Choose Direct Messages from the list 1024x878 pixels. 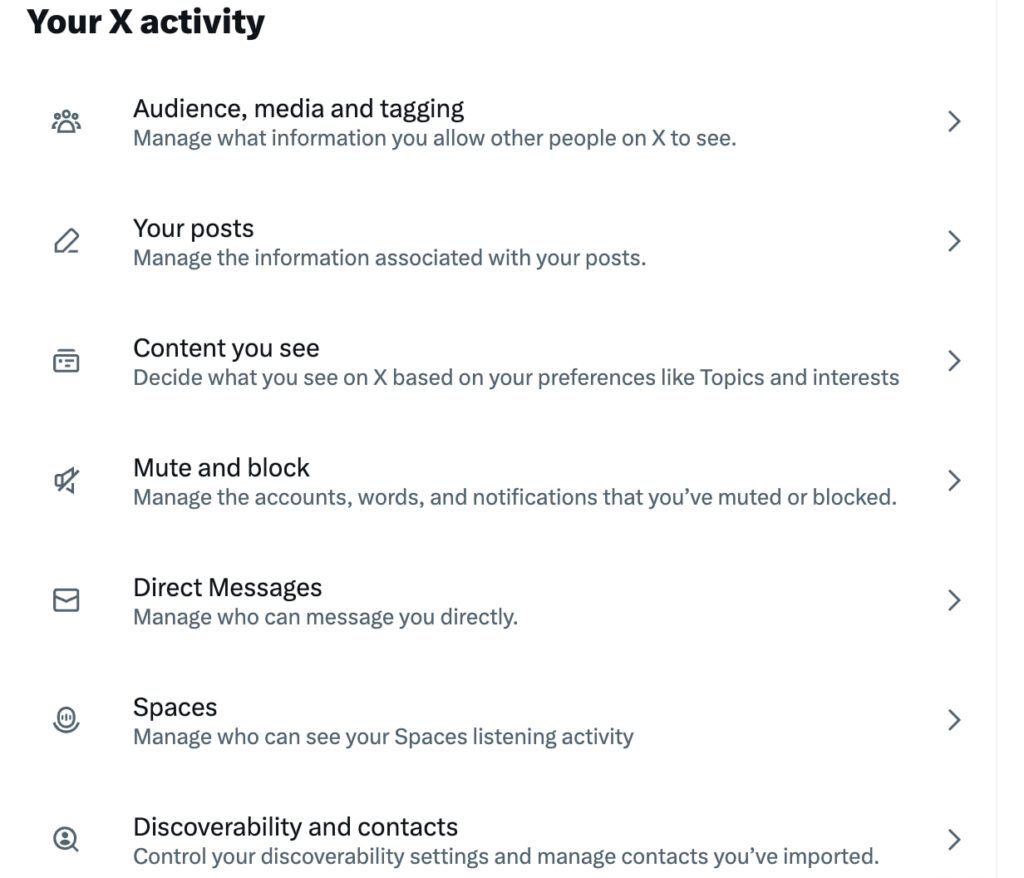pos(227,587)
